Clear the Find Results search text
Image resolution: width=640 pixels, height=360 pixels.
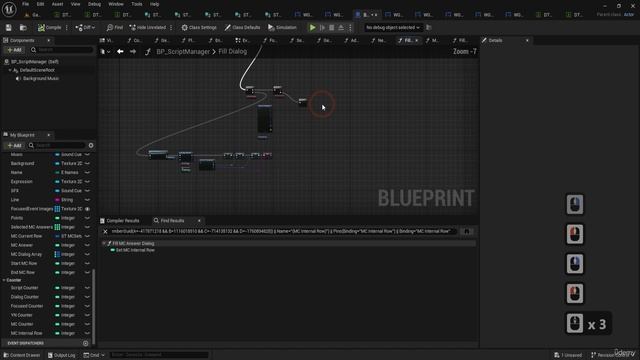105,231
